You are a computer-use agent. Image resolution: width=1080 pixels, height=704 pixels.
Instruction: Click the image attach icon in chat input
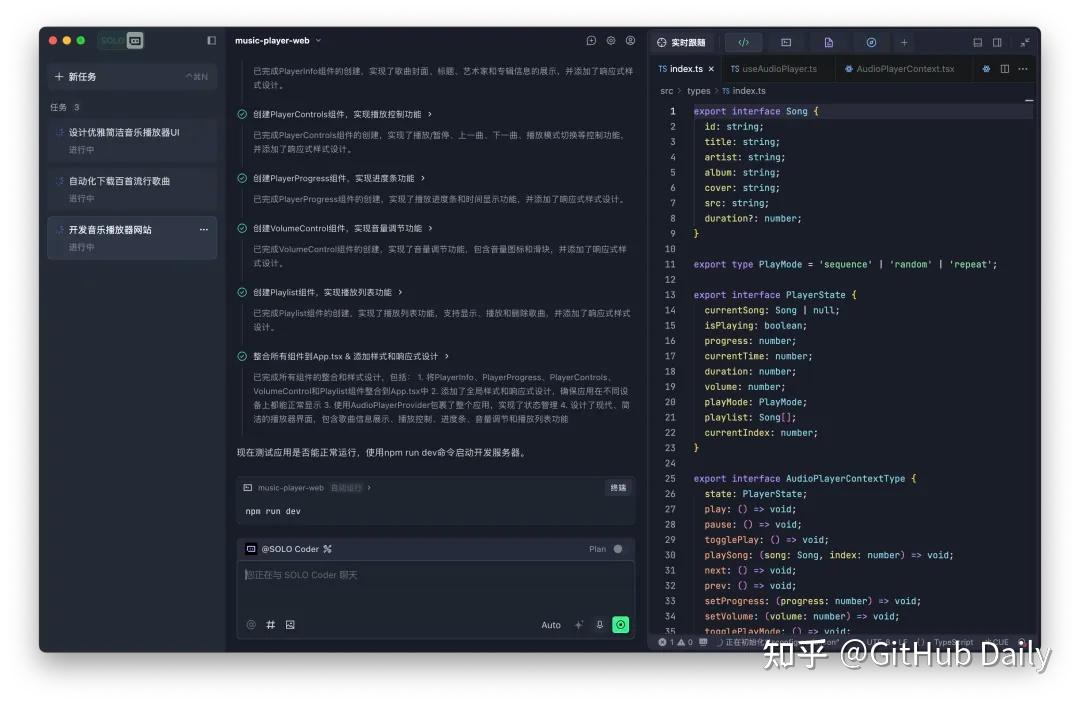coord(290,625)
